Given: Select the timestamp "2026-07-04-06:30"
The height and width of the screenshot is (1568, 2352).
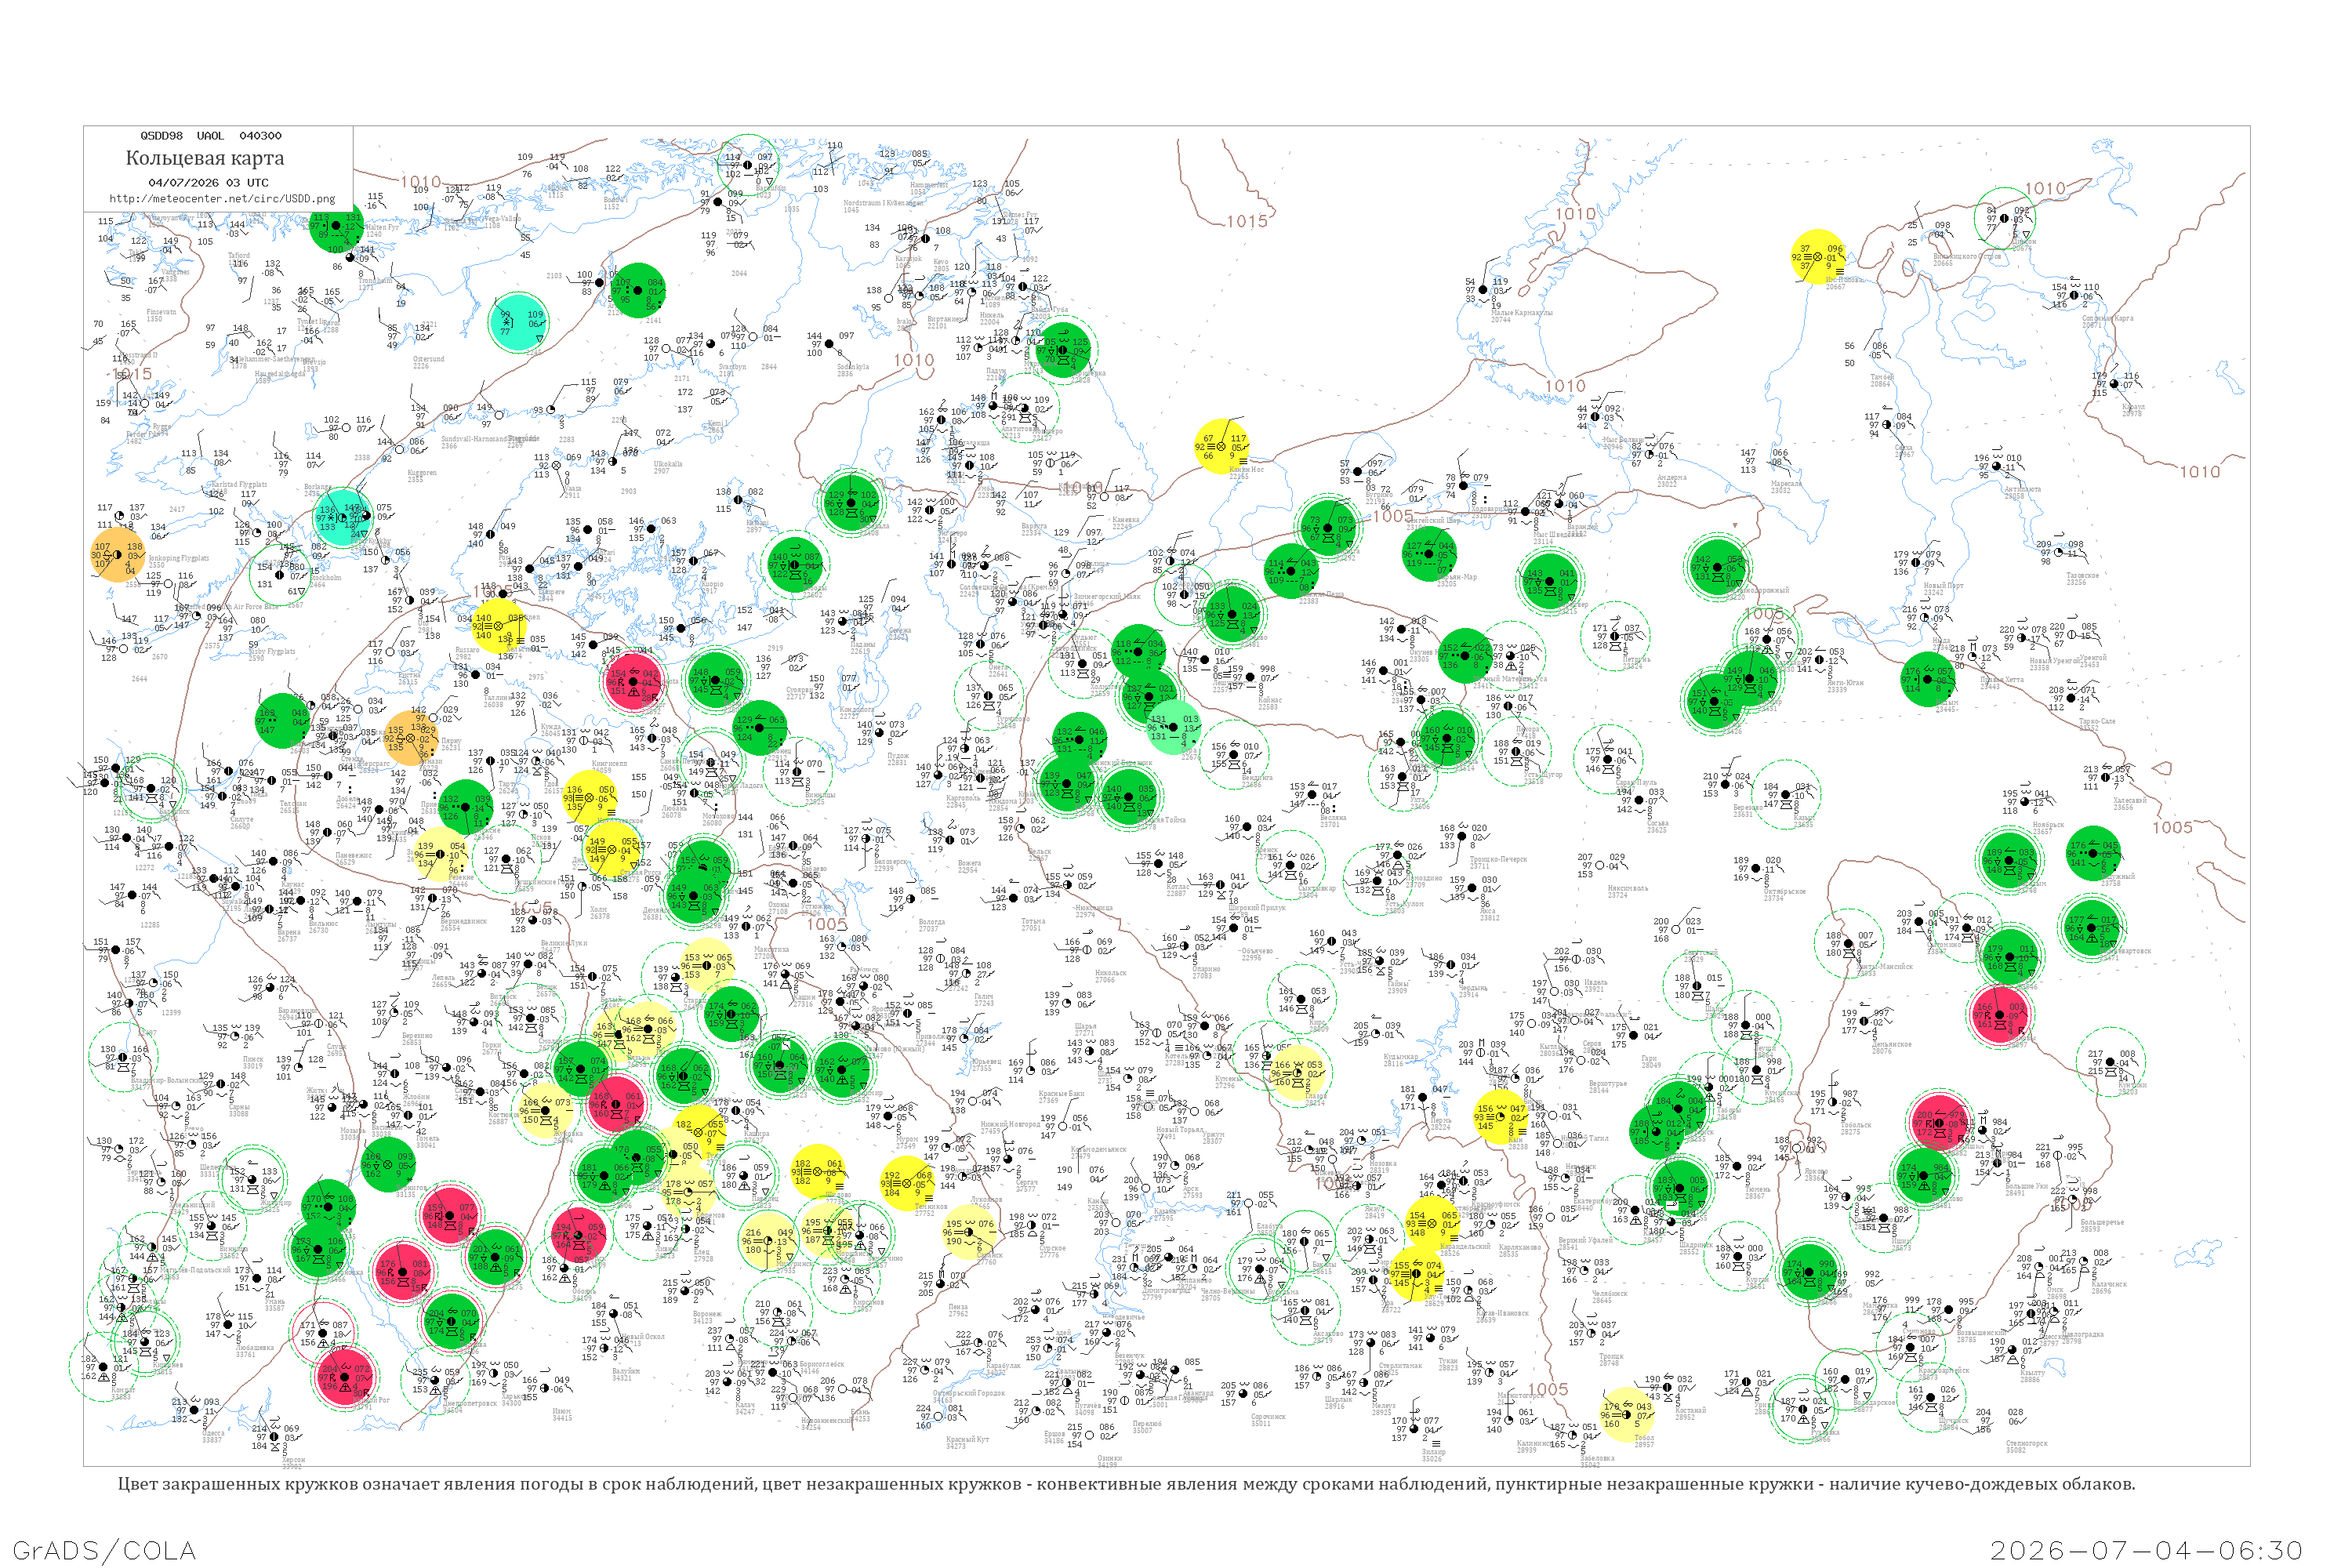Looking at the screenshot, I should [2146, 1551].
